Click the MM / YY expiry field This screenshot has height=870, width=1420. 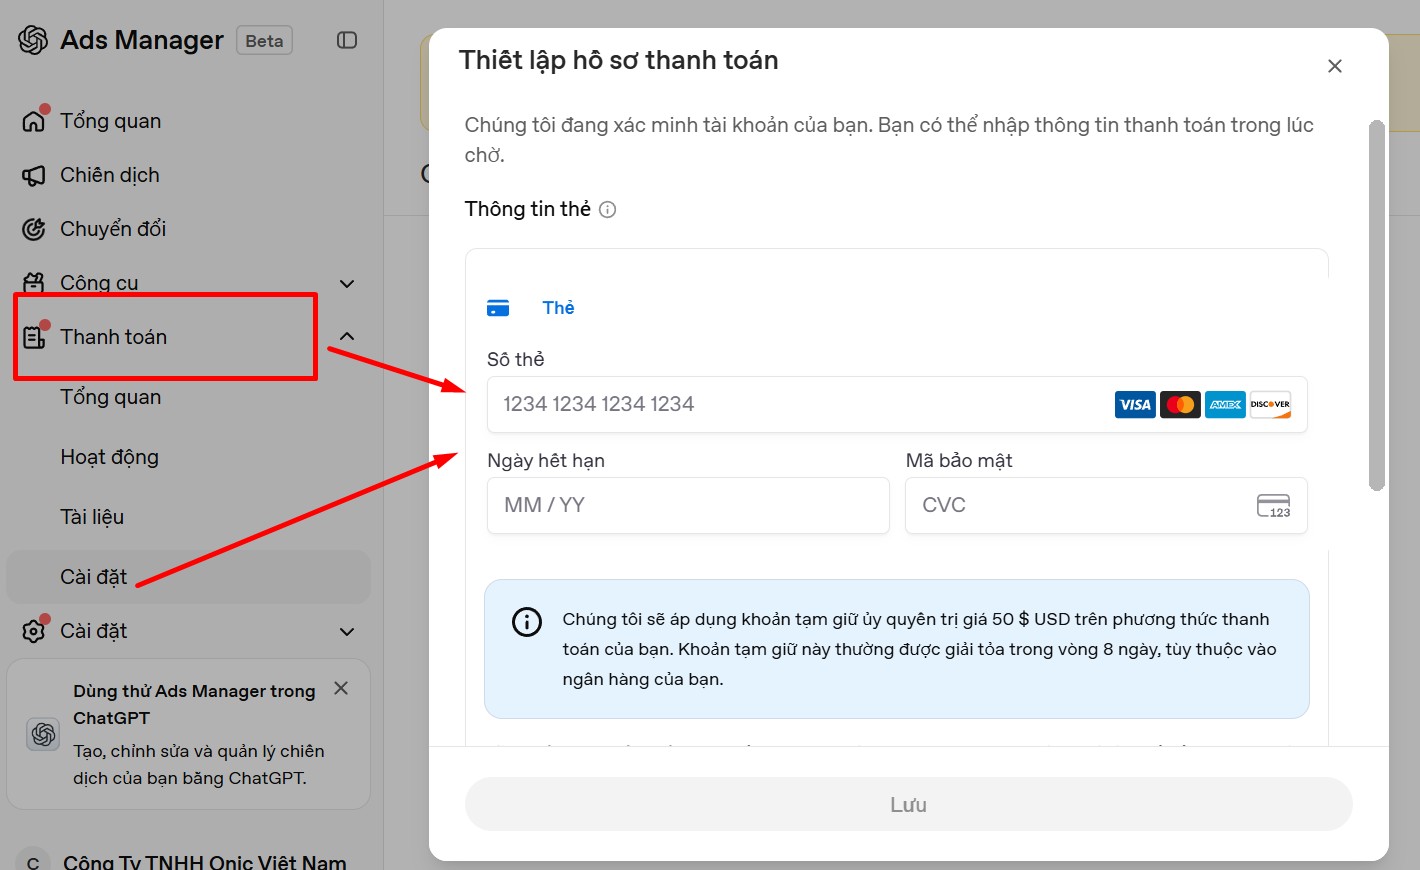[688, 505]
